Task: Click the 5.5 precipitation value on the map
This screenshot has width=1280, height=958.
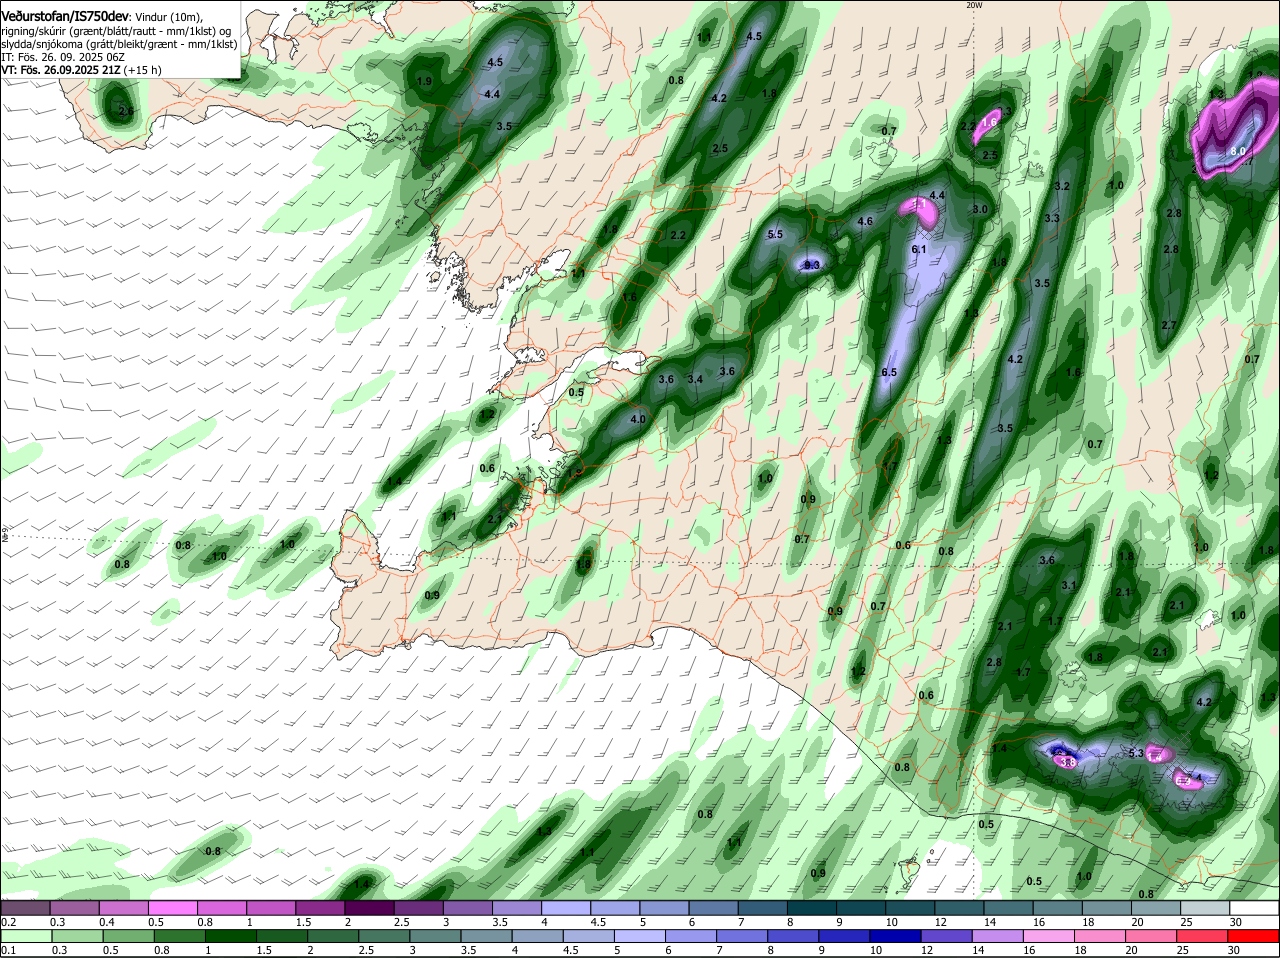Action: [x=775, y=235]
